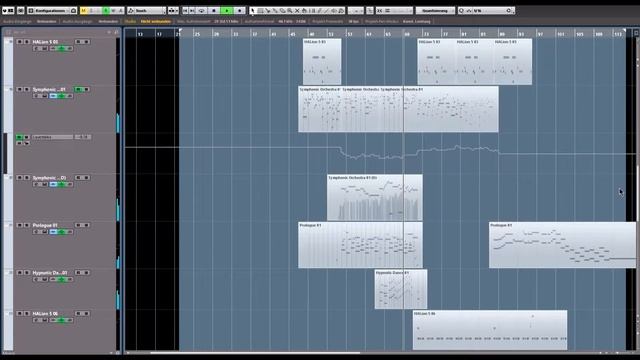The width and height of the screenshot is (640, 360).
Task: Select the Mute X tool
Action: click(x=297, y=11)
